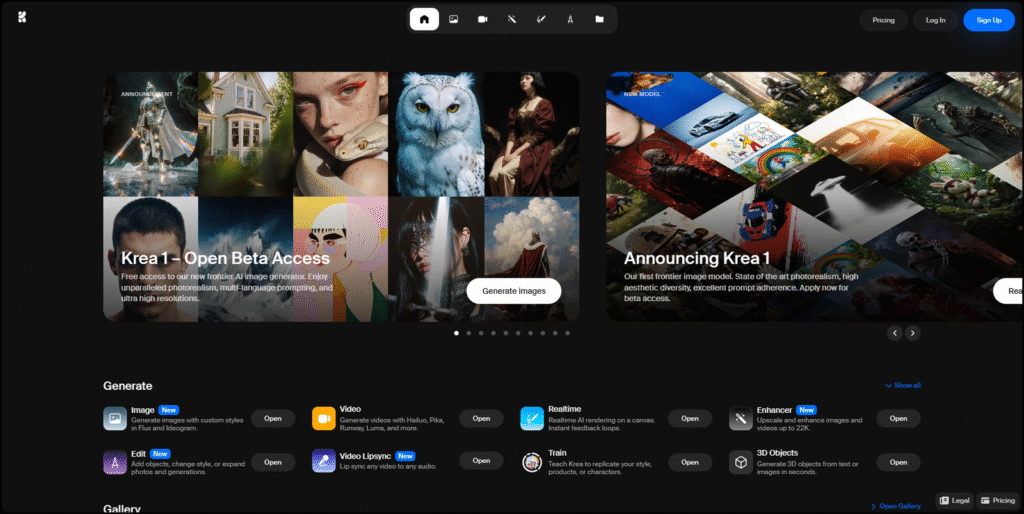Click the Generate section heading
This screenshot has width=1024, height=514.
click(127, 386)
